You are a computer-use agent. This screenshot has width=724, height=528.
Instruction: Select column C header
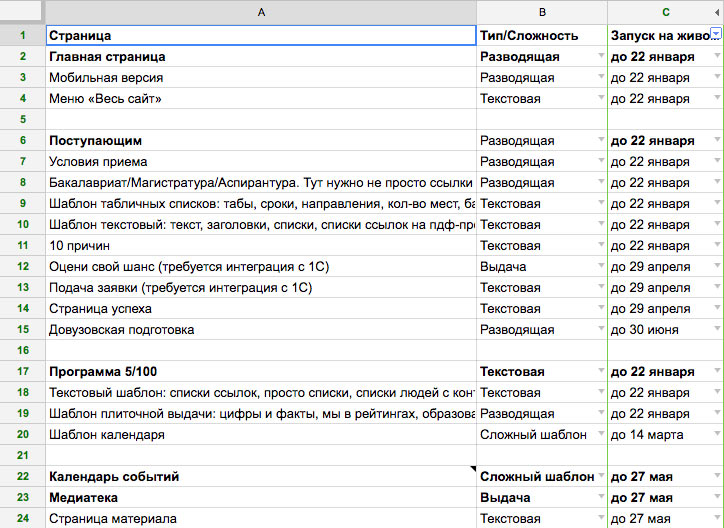[665, 12]
